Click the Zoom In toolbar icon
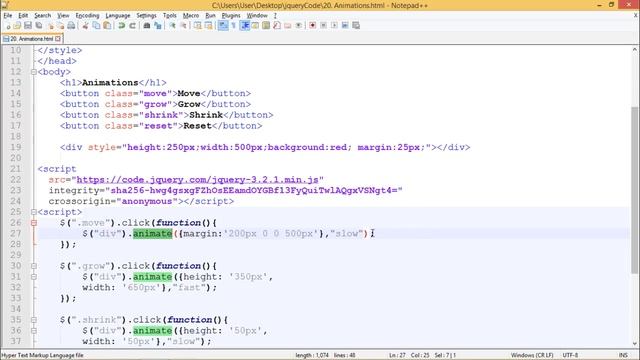640x360 pixels. point(172,26)
